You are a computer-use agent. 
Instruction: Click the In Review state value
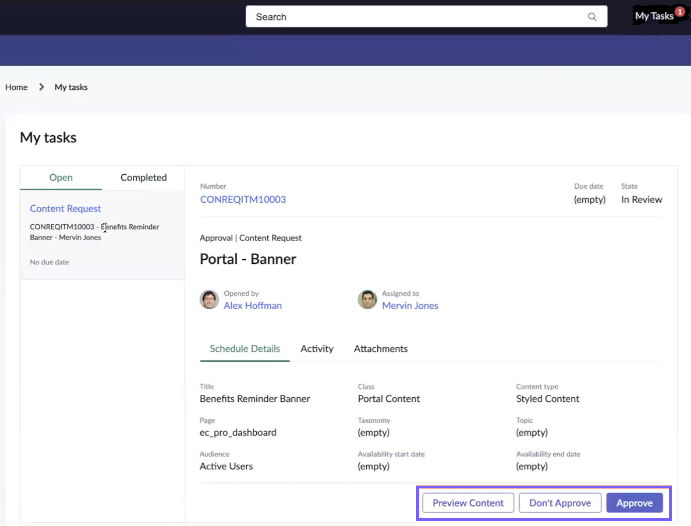[641, 200]
